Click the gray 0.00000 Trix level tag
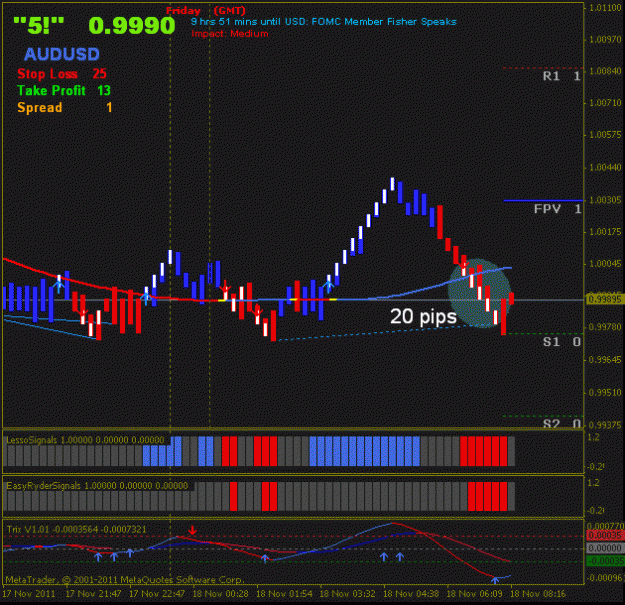 [x=605, y=548]
